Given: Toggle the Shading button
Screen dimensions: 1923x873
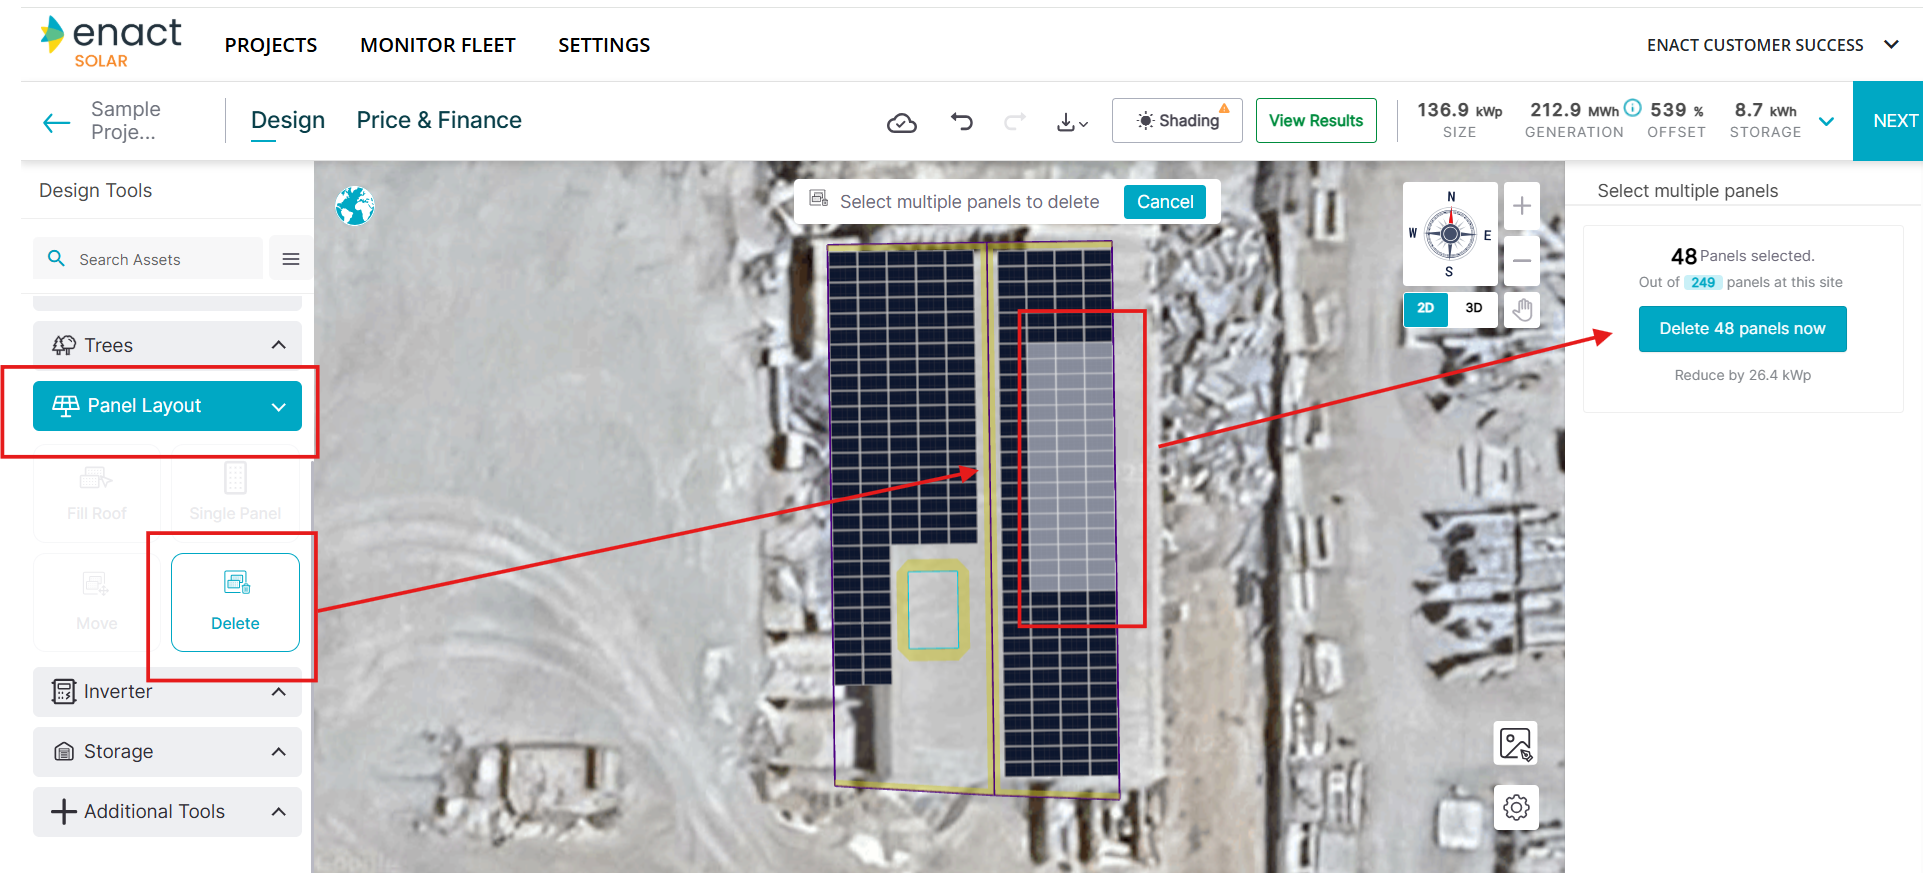Looking at the screenshot, I should pyautogui.click(x=1177, y=121).
